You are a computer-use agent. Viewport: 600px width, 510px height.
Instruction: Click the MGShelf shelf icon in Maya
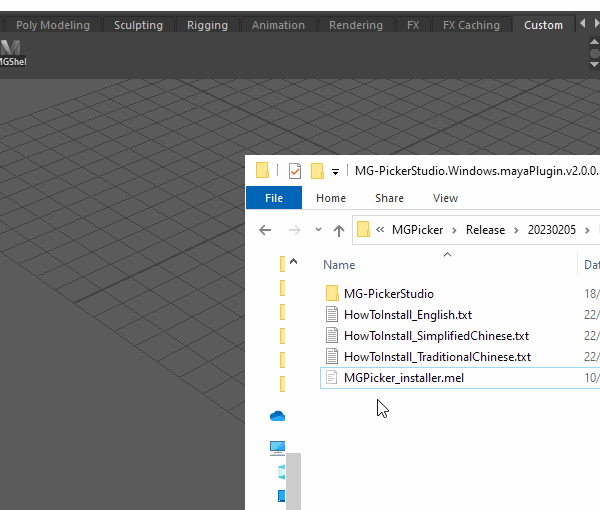click(x=11, y=54)
